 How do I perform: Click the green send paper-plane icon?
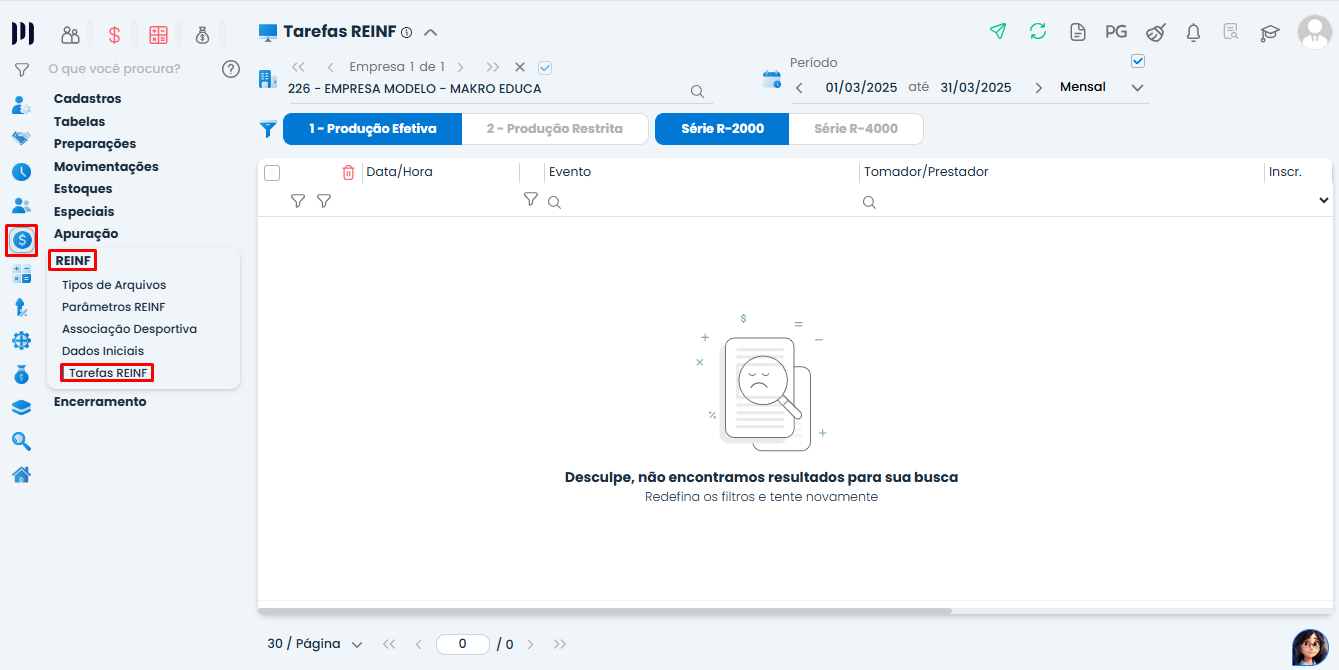coord(997,31)
